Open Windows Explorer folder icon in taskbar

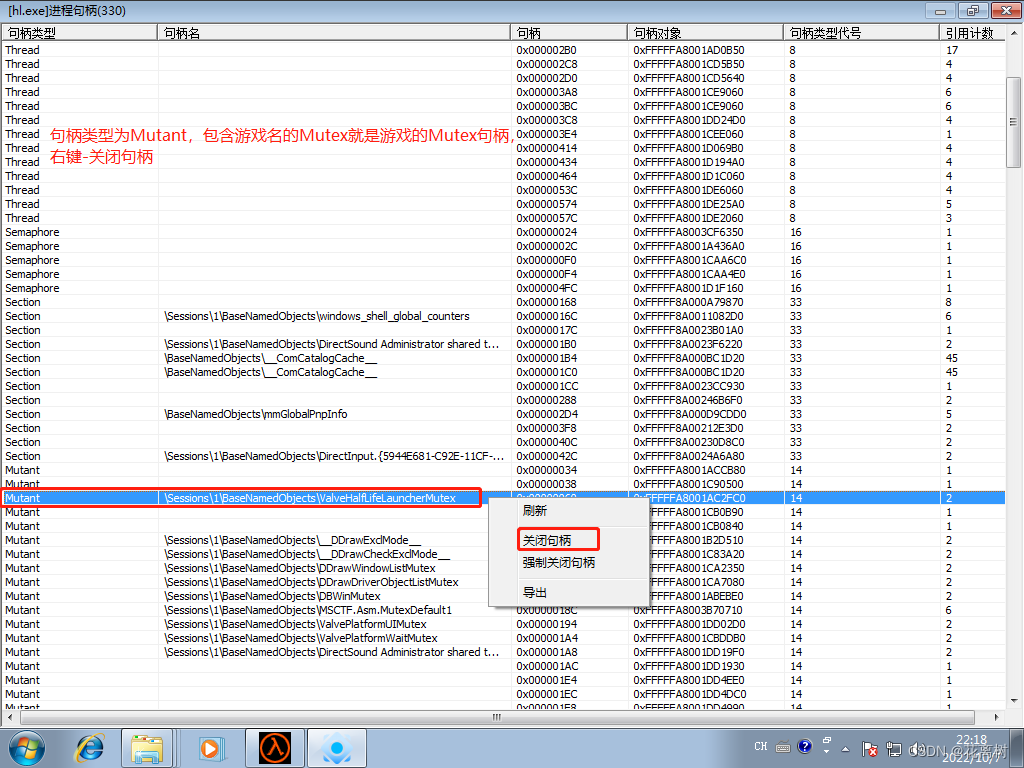(147, 748)
